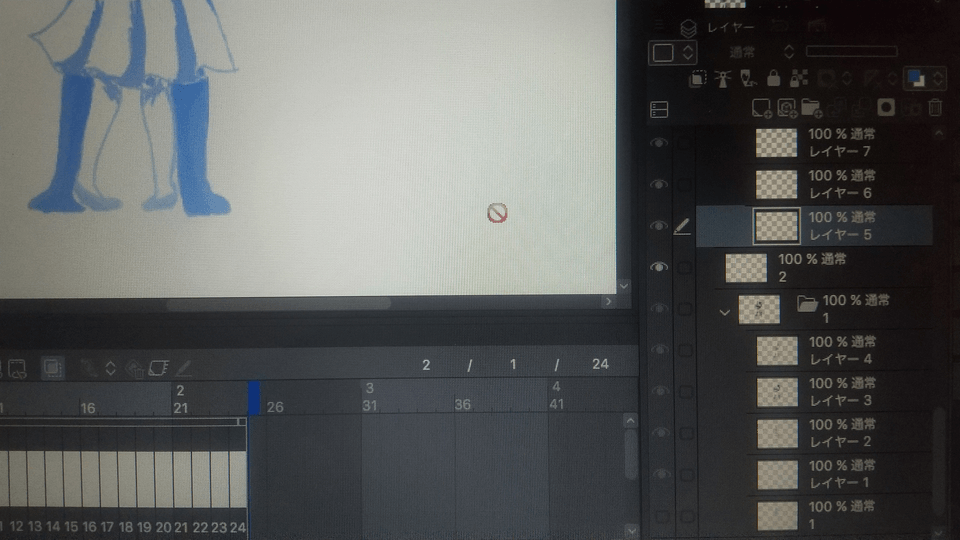Open the palette color dropdown
This screenshot has width=960, height=540.
[672, 53]
